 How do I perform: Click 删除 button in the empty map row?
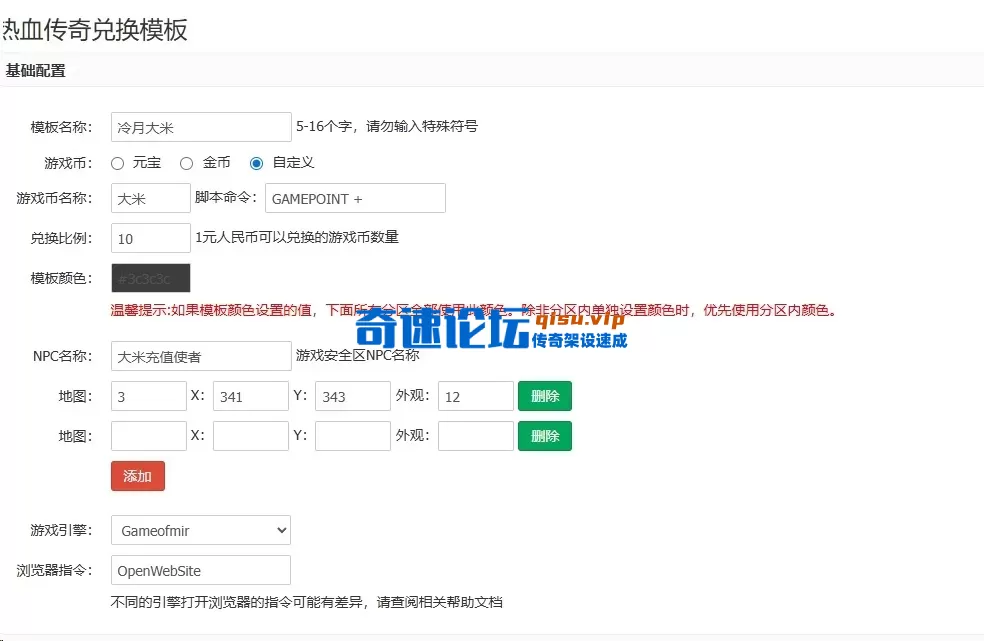[545, 436]
